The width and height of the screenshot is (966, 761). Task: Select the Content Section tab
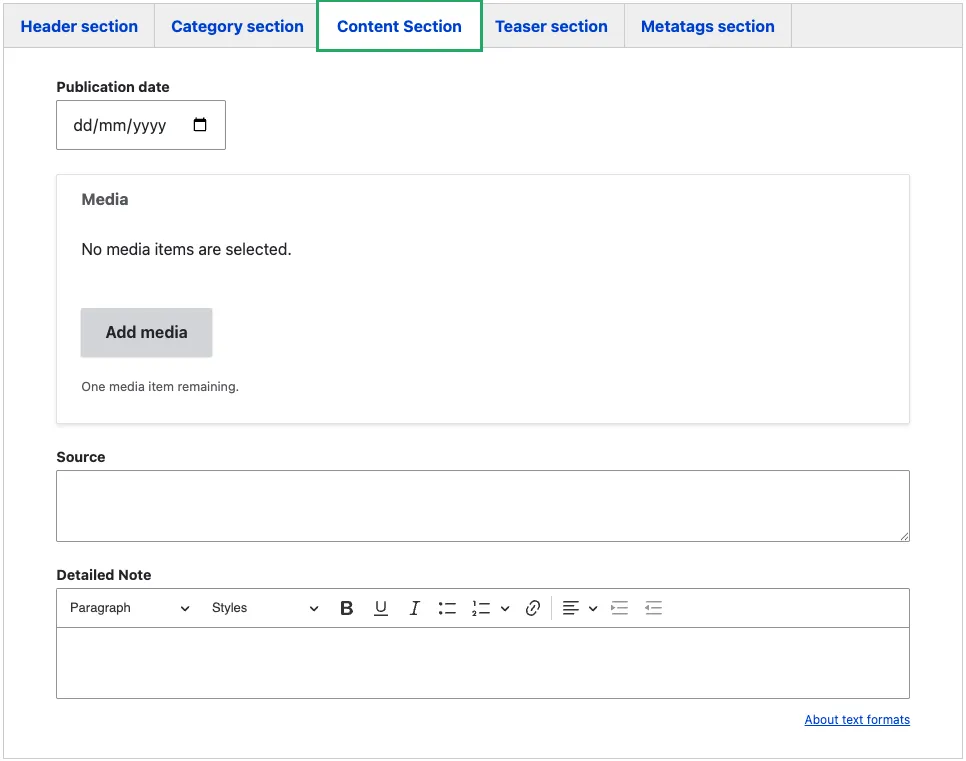click(x=399, y=26)
